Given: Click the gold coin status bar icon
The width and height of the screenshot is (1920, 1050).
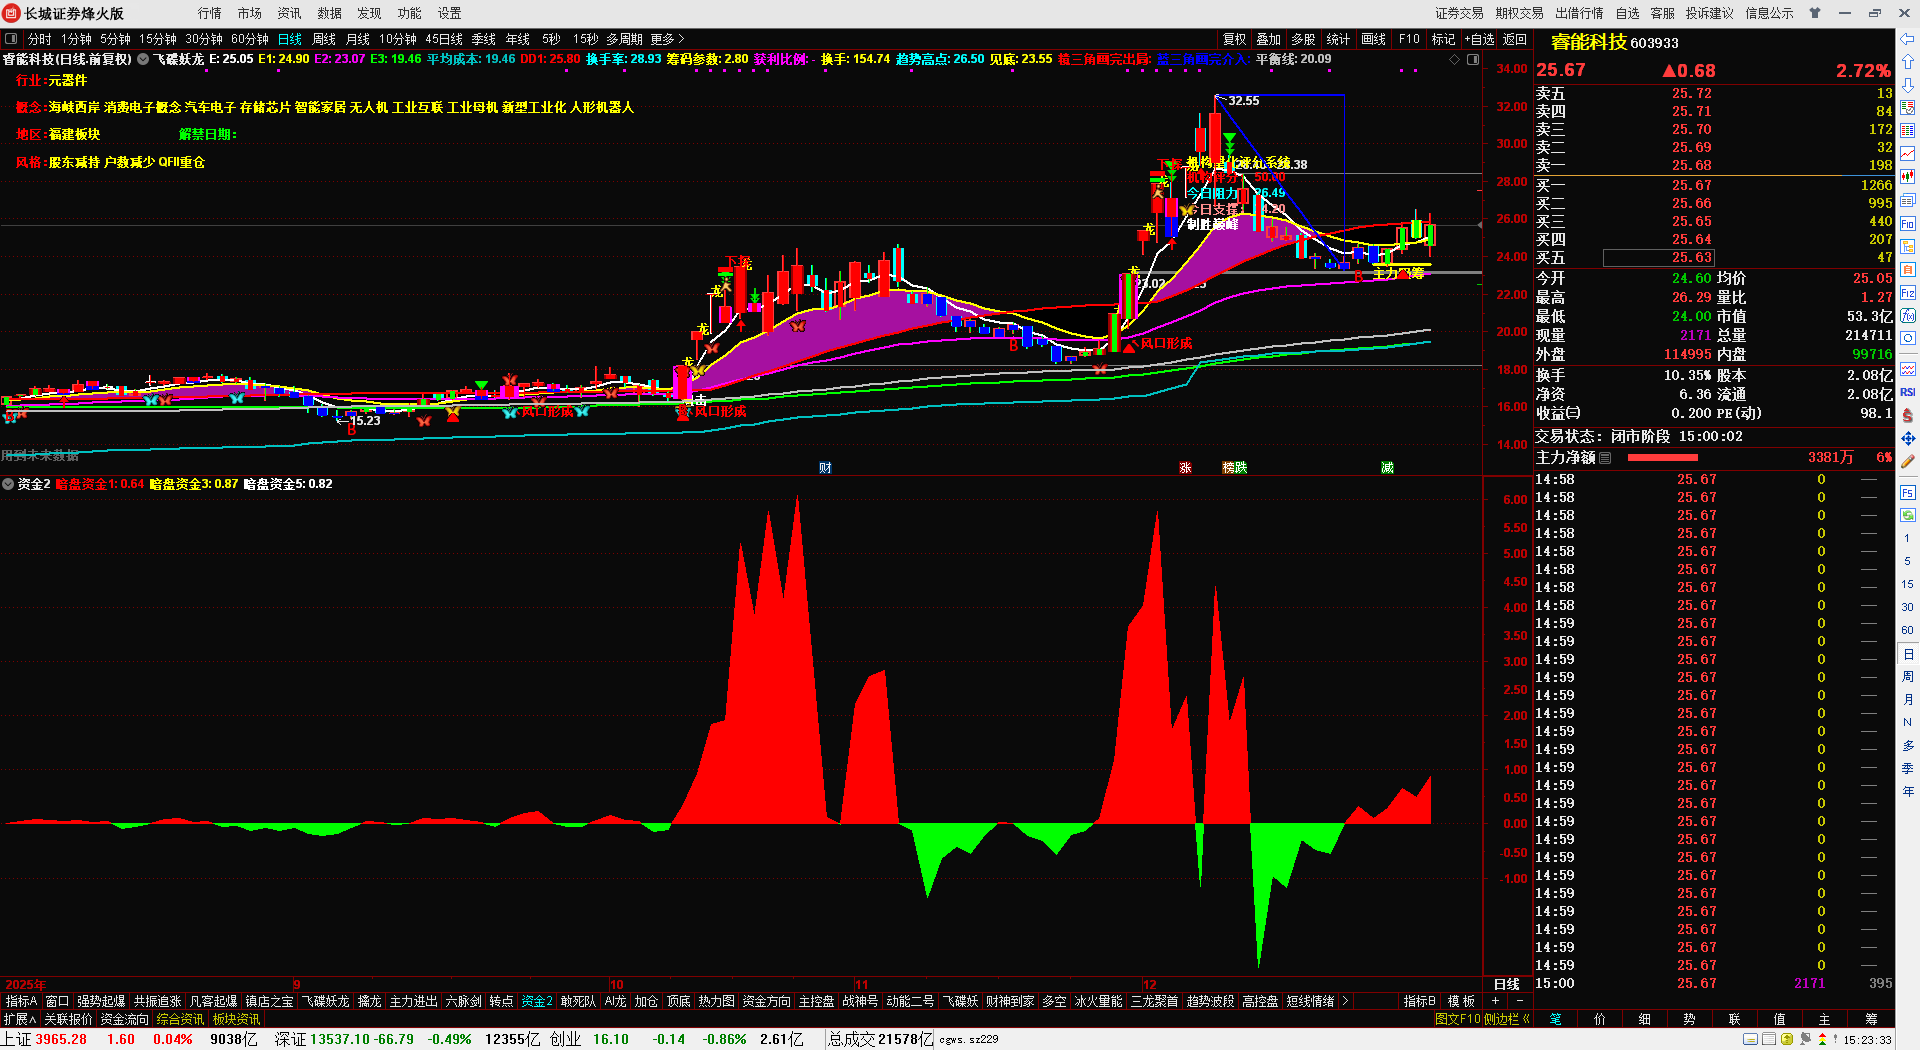Looking at the screenshot, I should coord(1787,1039).
